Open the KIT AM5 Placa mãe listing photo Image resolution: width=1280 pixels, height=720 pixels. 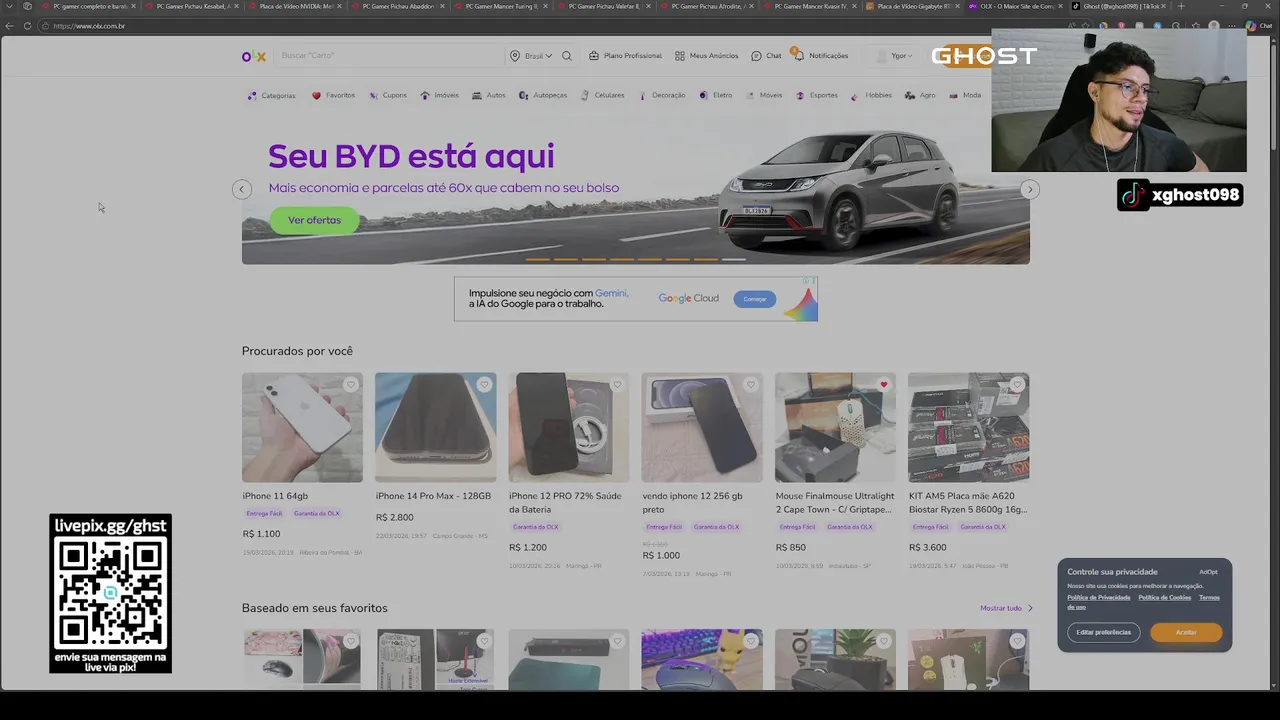pyautogui.click(x=968, y=427)
